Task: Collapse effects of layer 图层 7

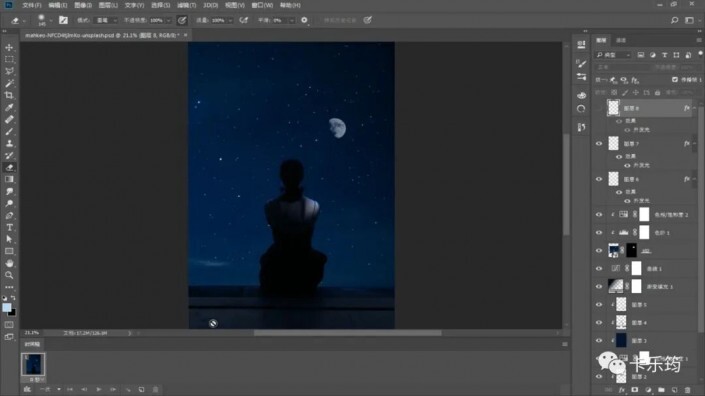Action: (695, 144)
